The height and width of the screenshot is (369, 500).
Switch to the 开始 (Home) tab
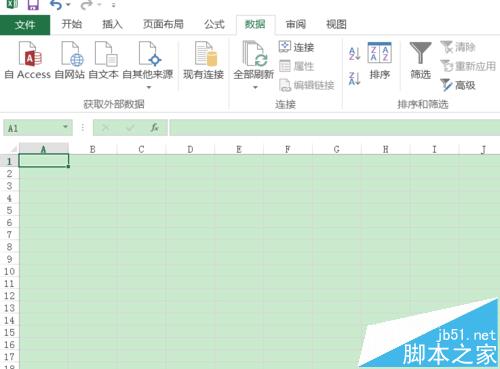point(72,24)
